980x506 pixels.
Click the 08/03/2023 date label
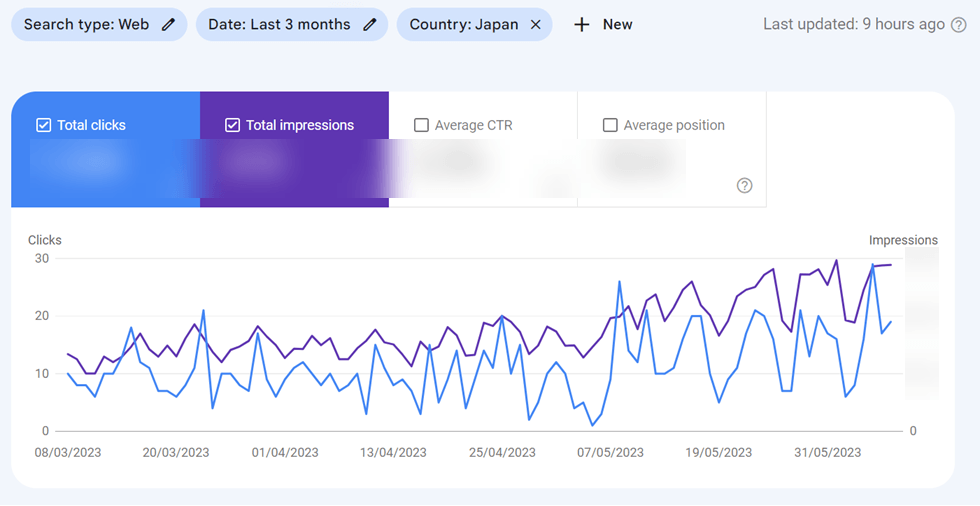(x=68, y=452)
